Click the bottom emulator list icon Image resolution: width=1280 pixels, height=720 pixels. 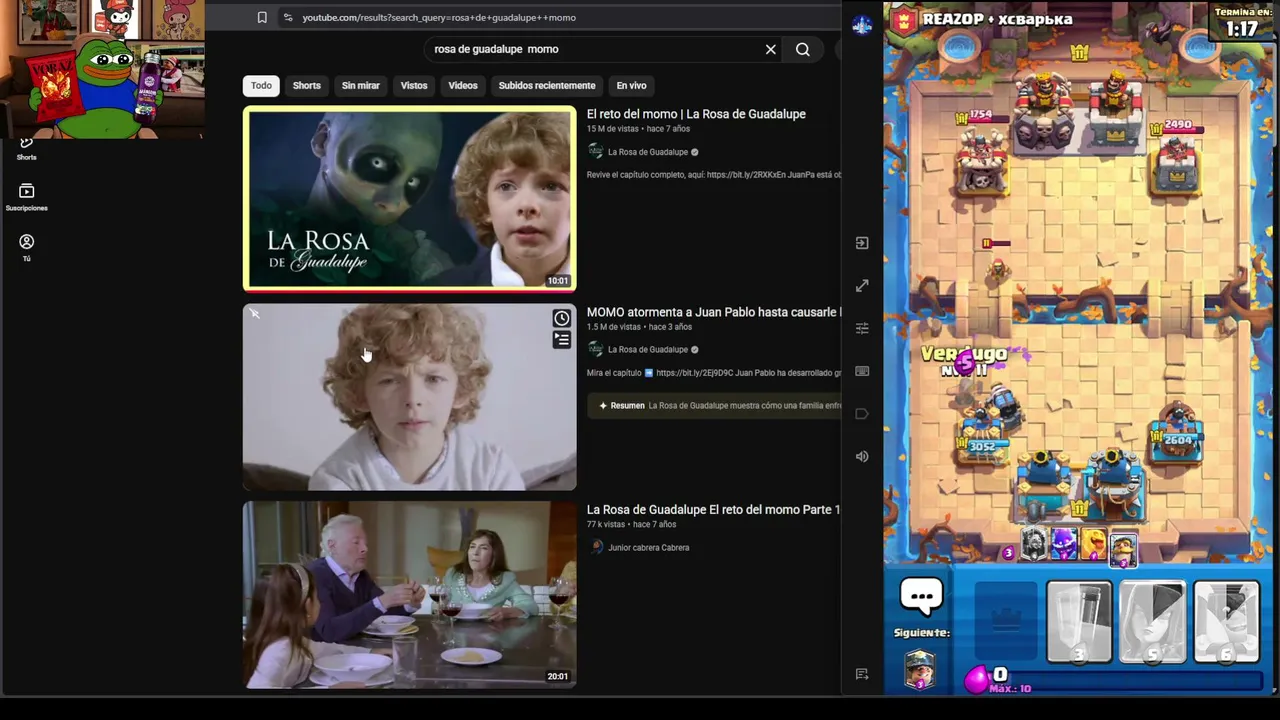pyautogui.click(x=862, y=675)
